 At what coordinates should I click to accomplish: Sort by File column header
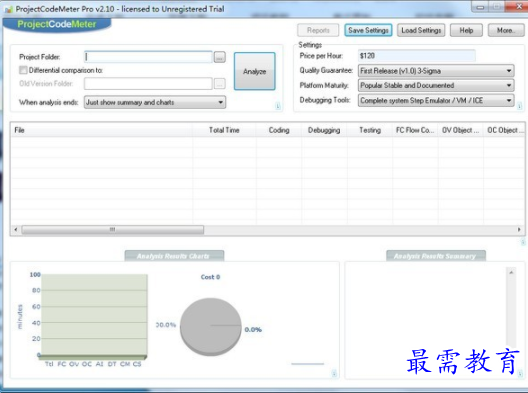pyautogui.click(x=102, y=130)
